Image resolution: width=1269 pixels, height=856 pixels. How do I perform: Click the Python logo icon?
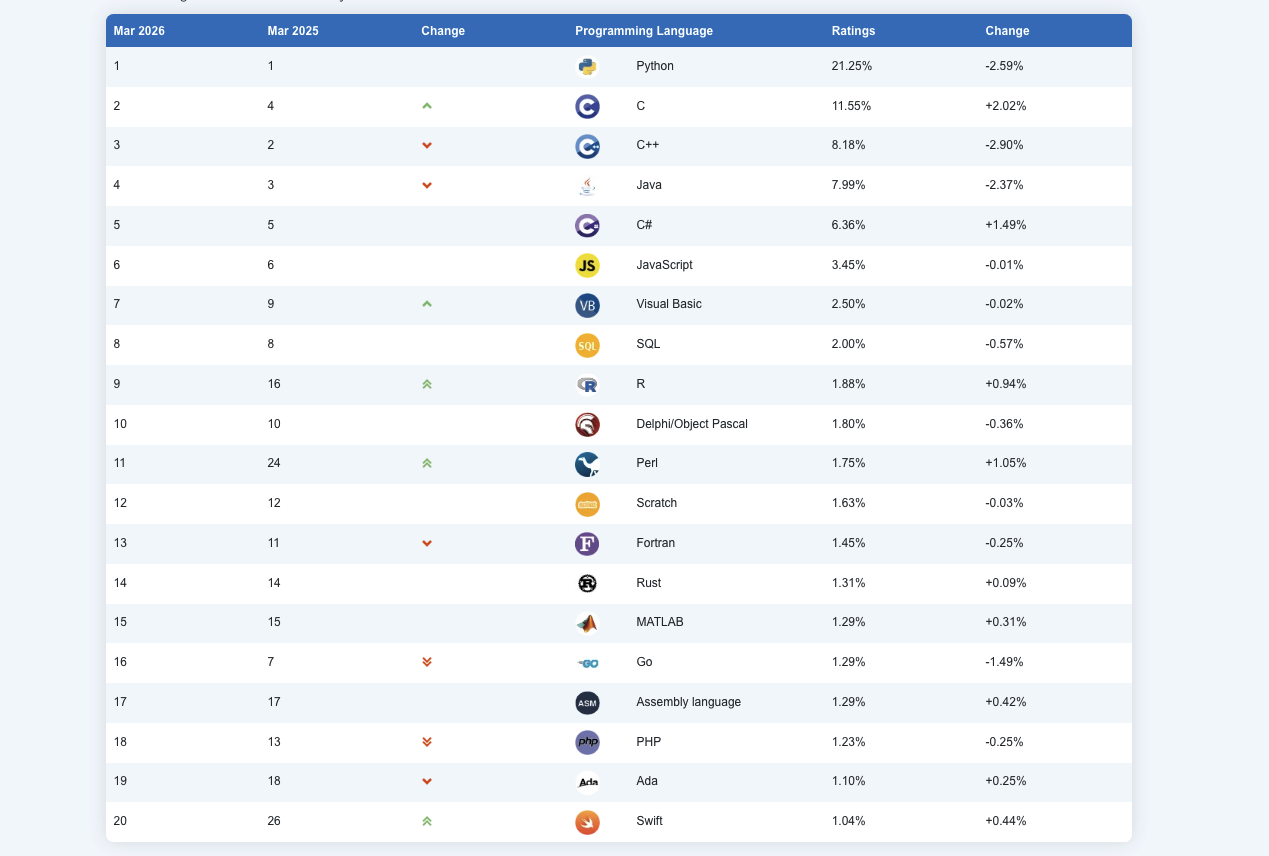pyautogui.click(x=588, y=67)
